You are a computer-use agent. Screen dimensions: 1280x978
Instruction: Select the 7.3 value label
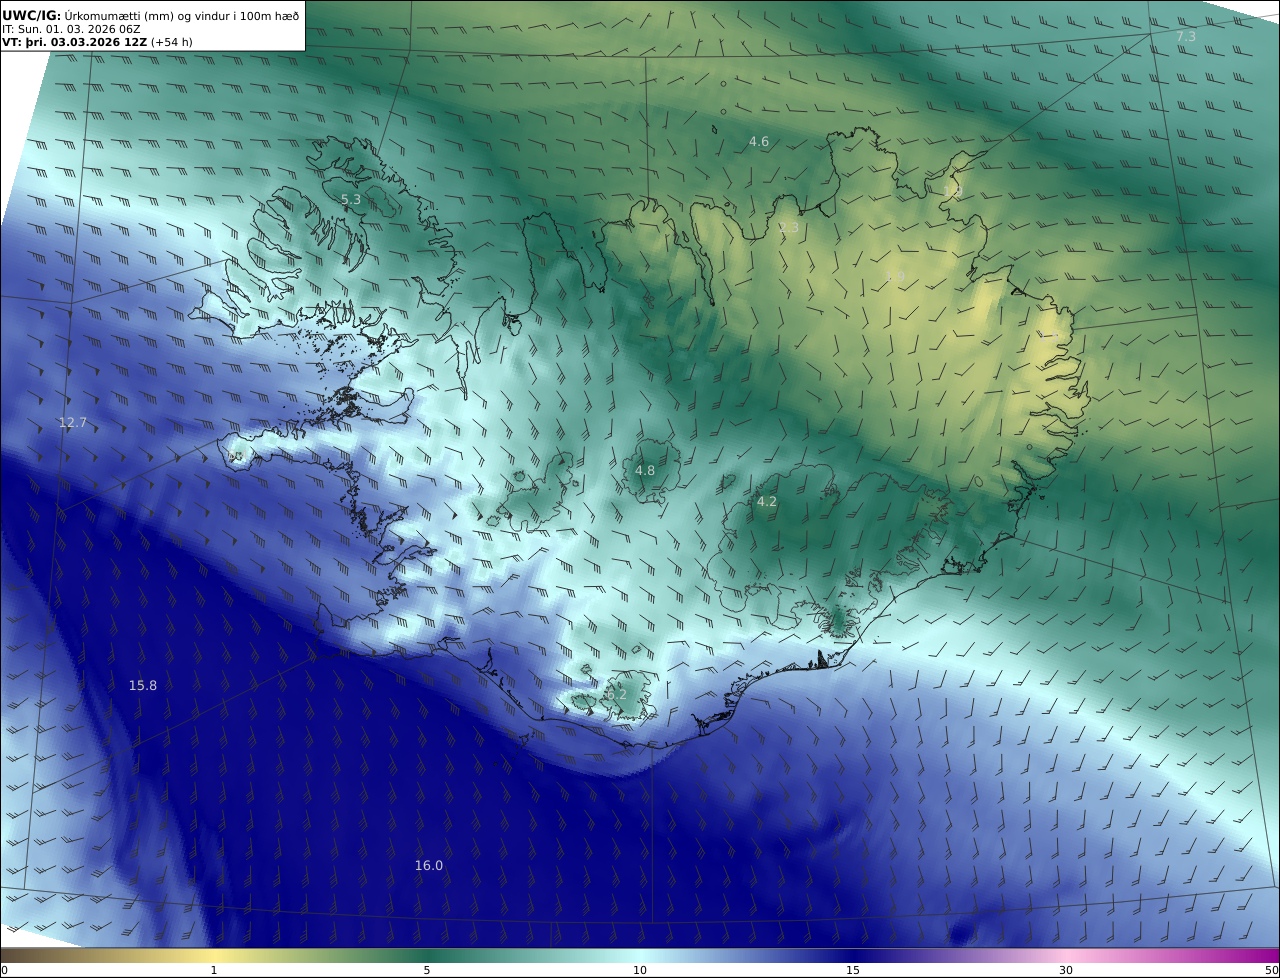point(1186,36)
